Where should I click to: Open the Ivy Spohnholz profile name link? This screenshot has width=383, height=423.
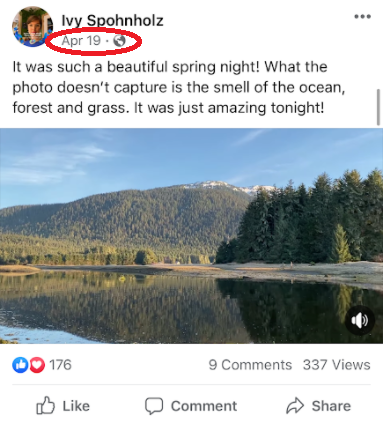click(x=112, y=21)
